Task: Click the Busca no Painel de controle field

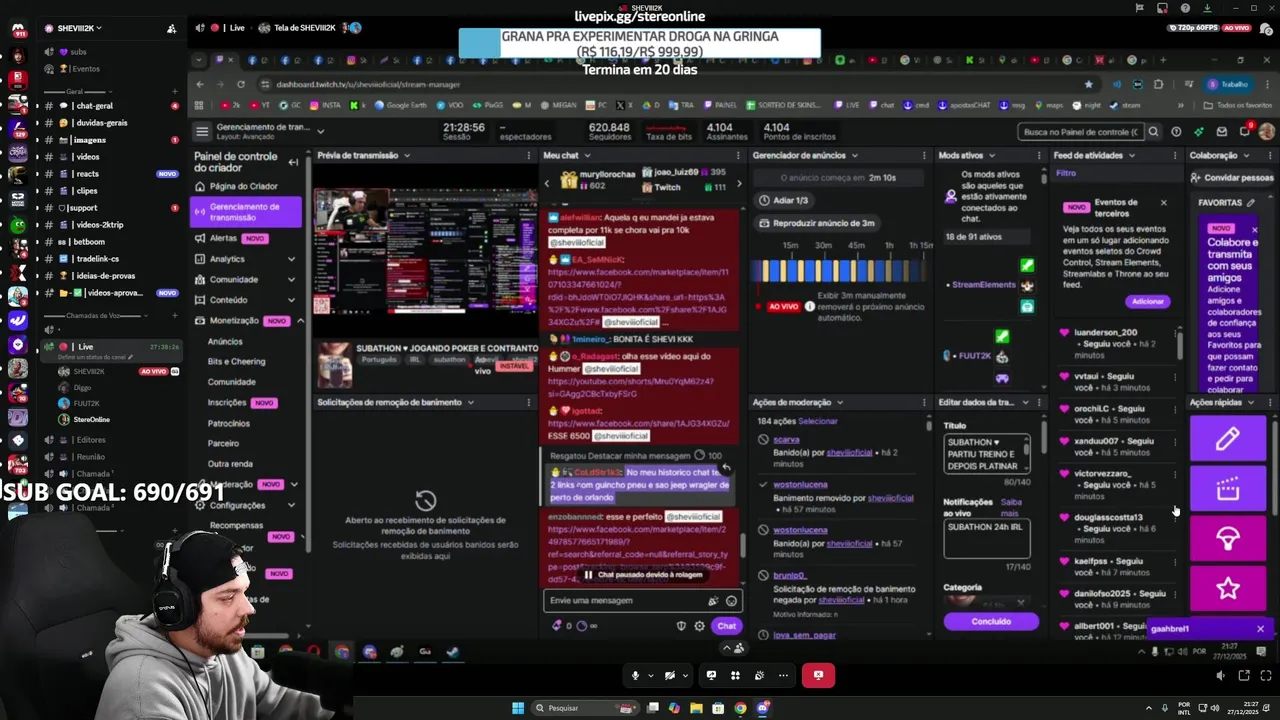Action: click(1081, 131)
